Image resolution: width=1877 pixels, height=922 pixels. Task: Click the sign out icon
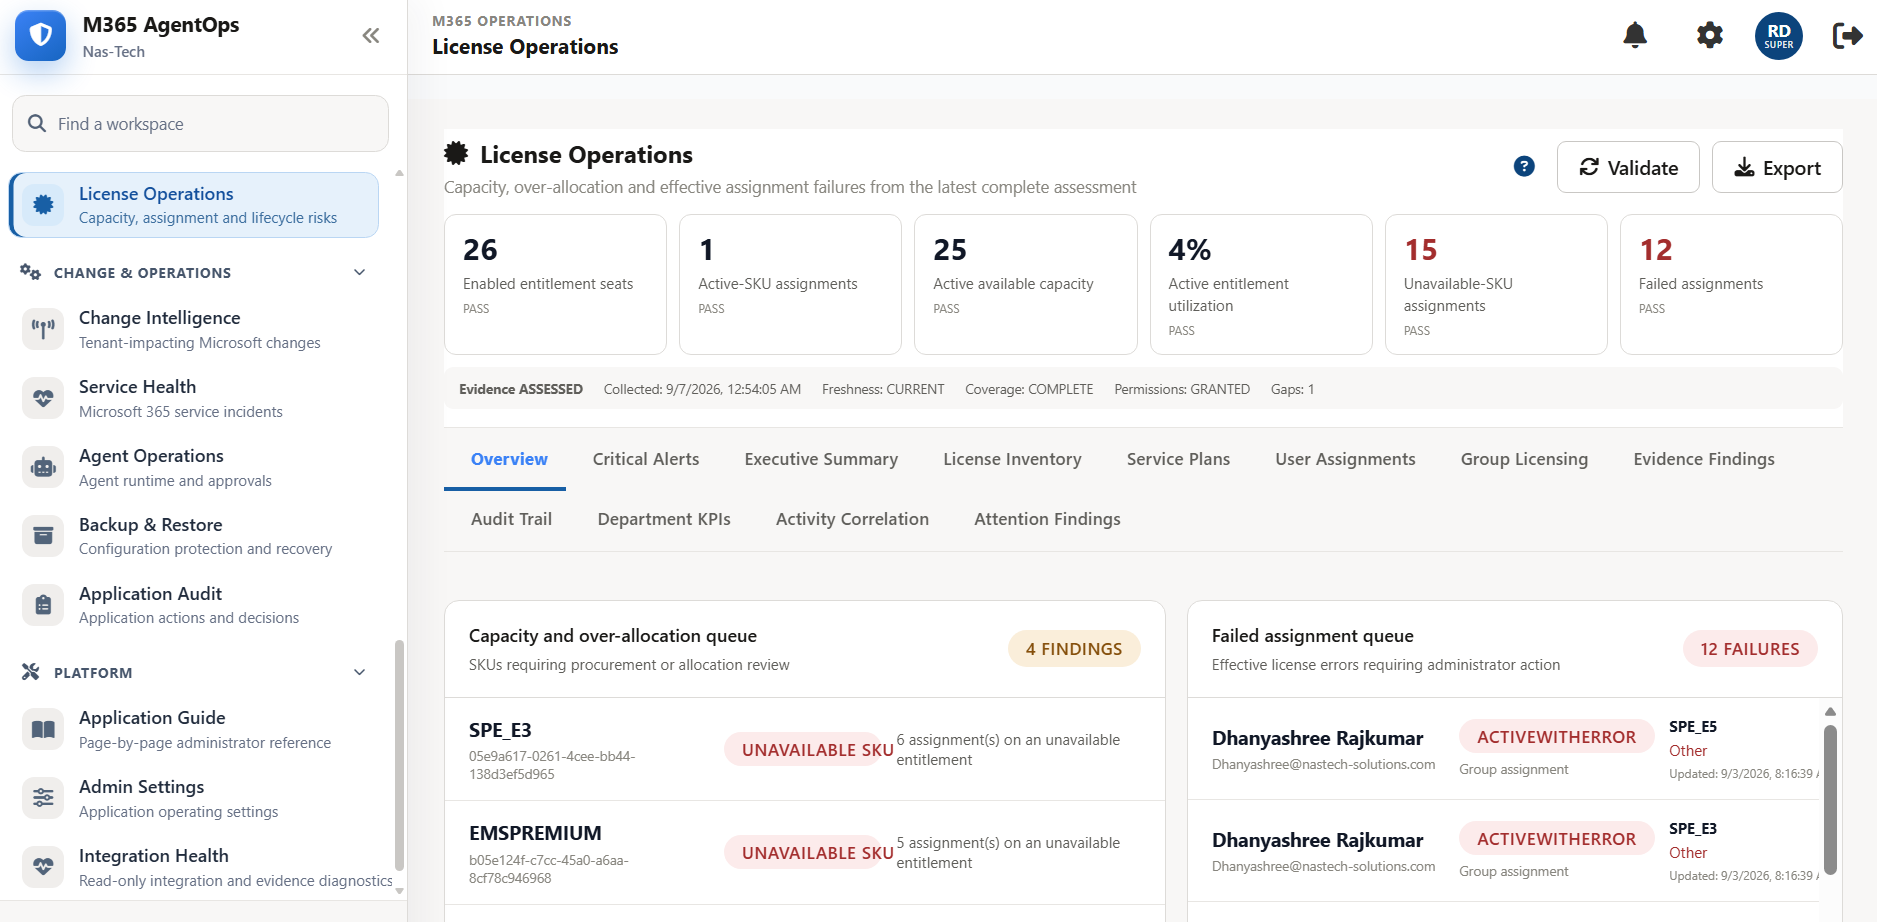point(1847,36)
